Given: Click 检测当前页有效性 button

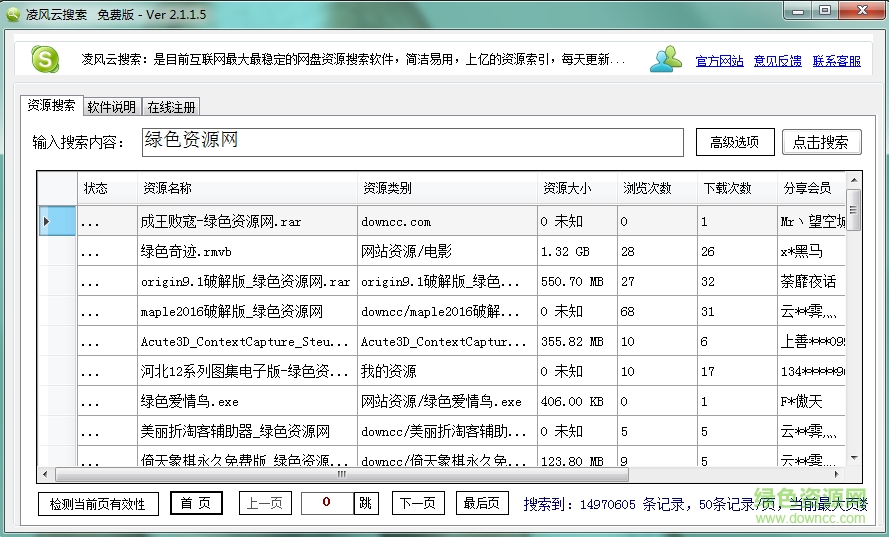Looking at the screenshot, I should tap(98, 504).
